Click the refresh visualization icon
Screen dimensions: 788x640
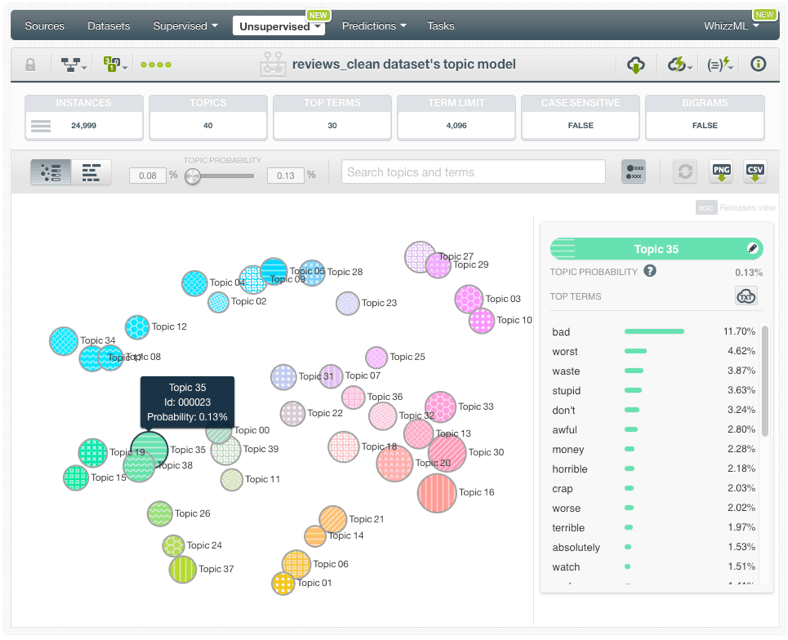684,171
